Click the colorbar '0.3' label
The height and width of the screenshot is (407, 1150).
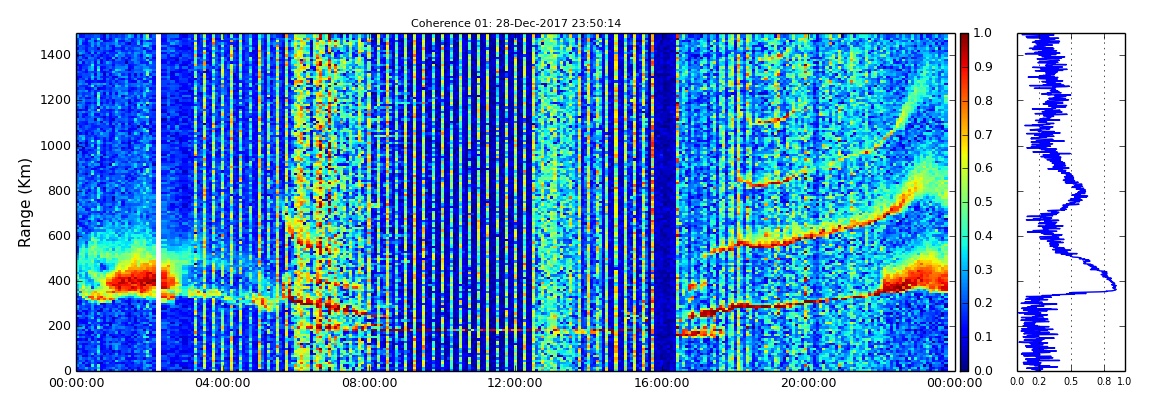point(981,270)
